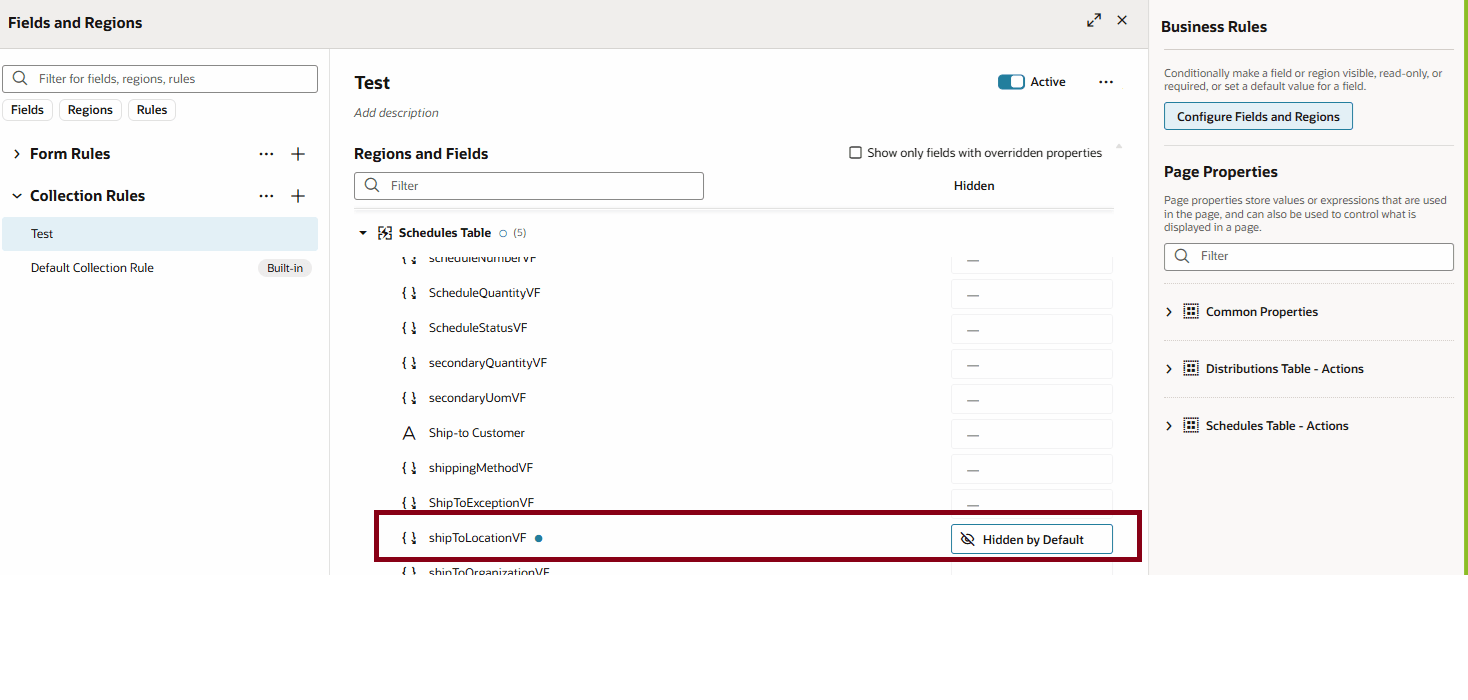The image size is (1468, 700).
Task: Toggle the Active switch for the Test rule
Action: 1011,82
